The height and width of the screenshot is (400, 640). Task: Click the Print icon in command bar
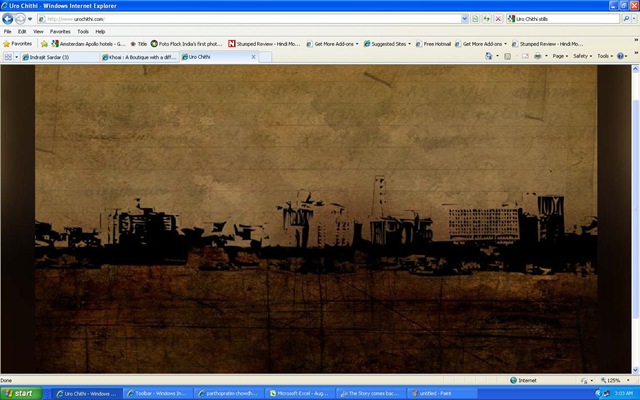coord(538,56)
